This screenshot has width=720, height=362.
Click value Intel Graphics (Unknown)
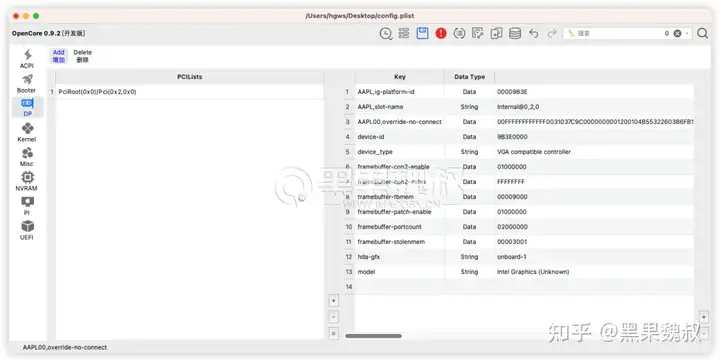coord(533,272)
